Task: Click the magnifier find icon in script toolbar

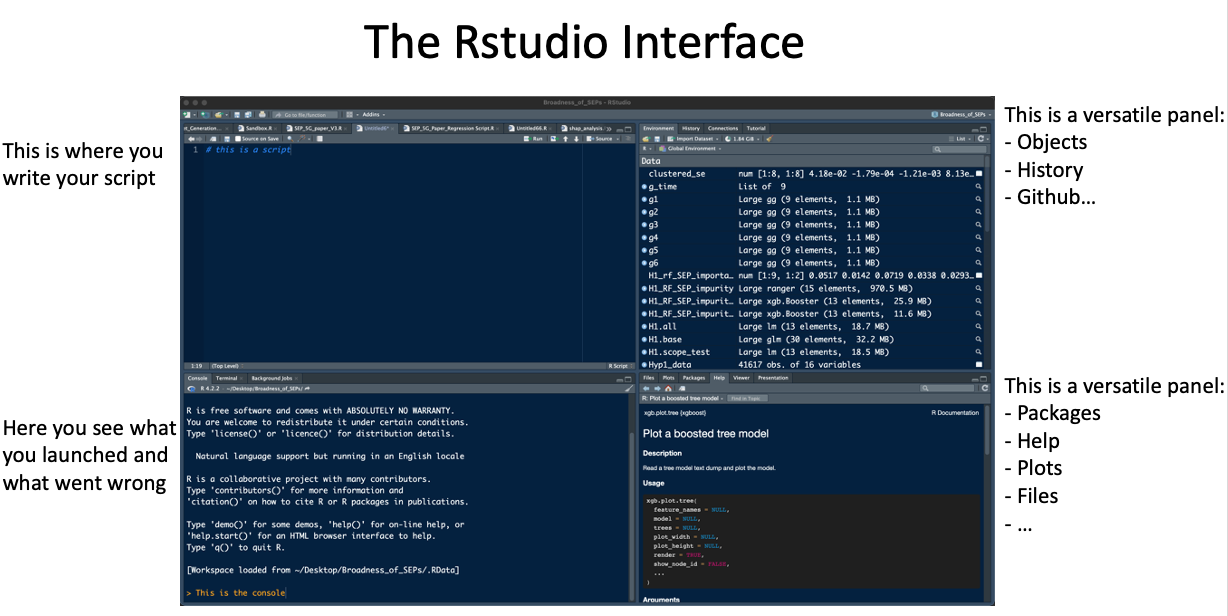Action: click(289, 139)
